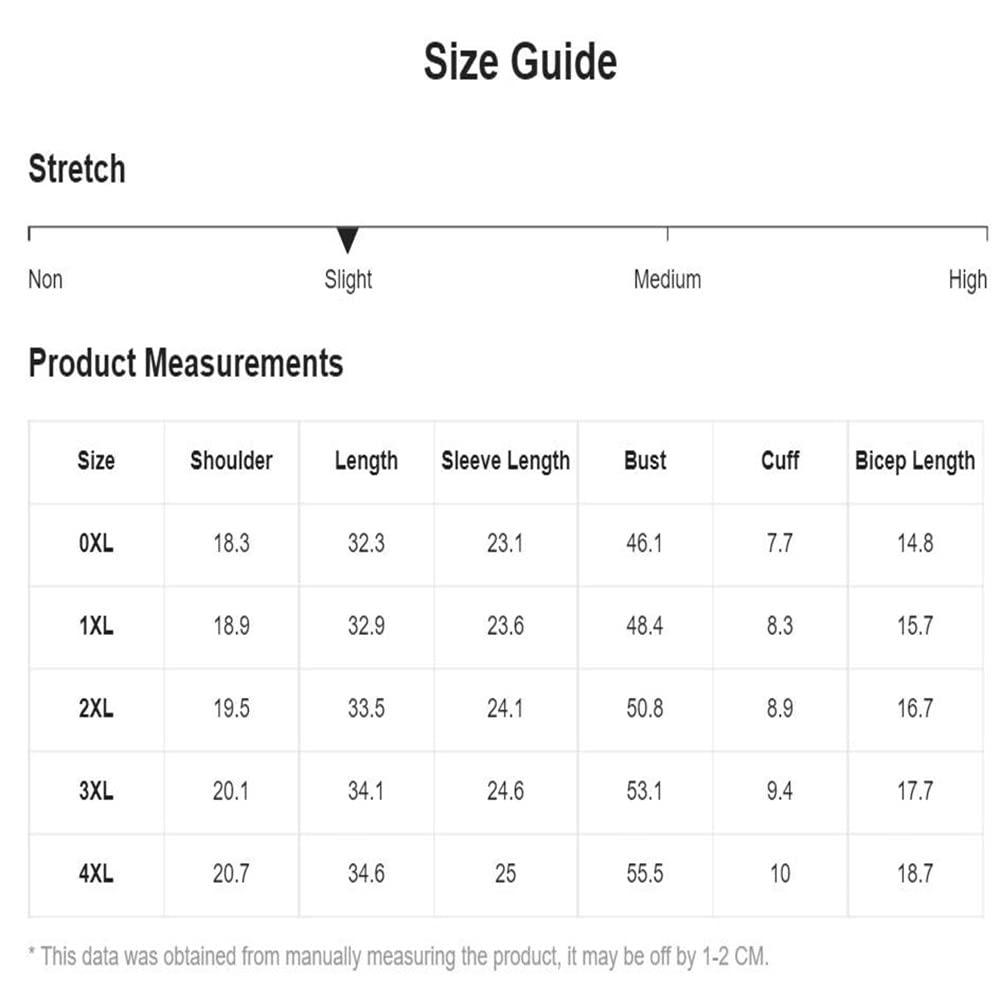Screen dimensions: 1000x1000
Task: Click the Bicep Length column header
Action: click(x=915, y=461)
